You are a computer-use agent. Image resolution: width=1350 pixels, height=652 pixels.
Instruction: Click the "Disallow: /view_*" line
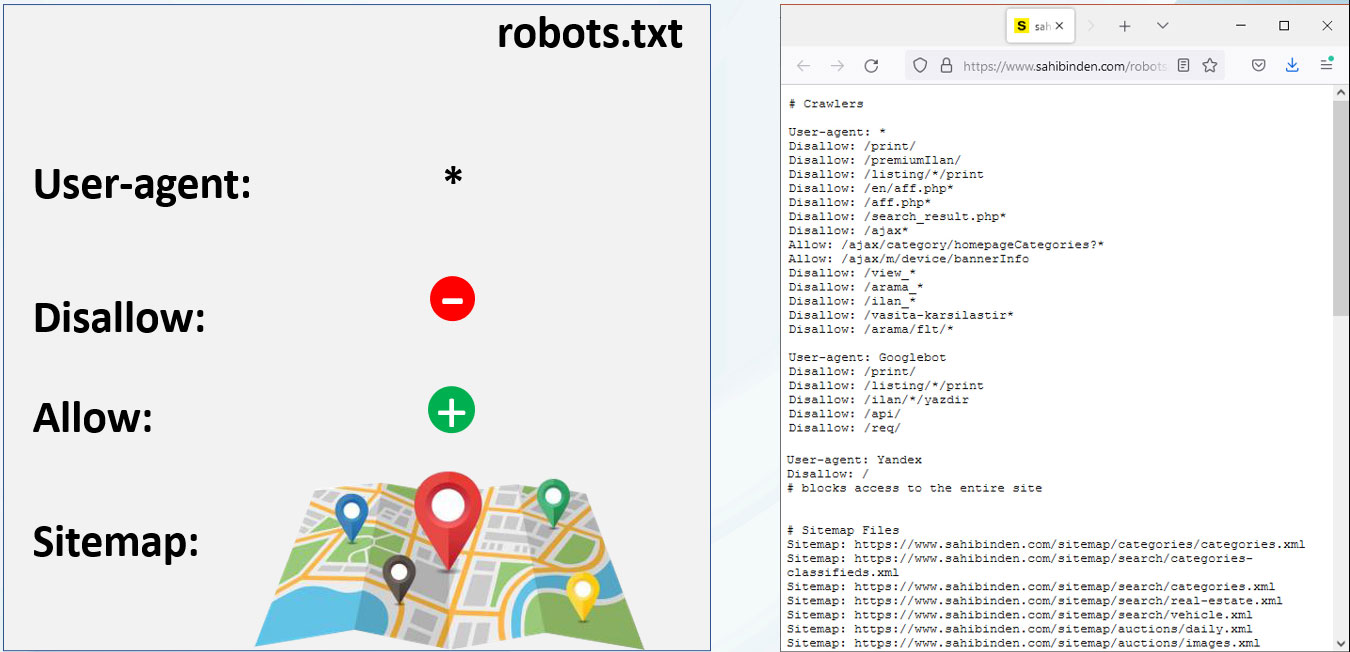coord(852,272)
